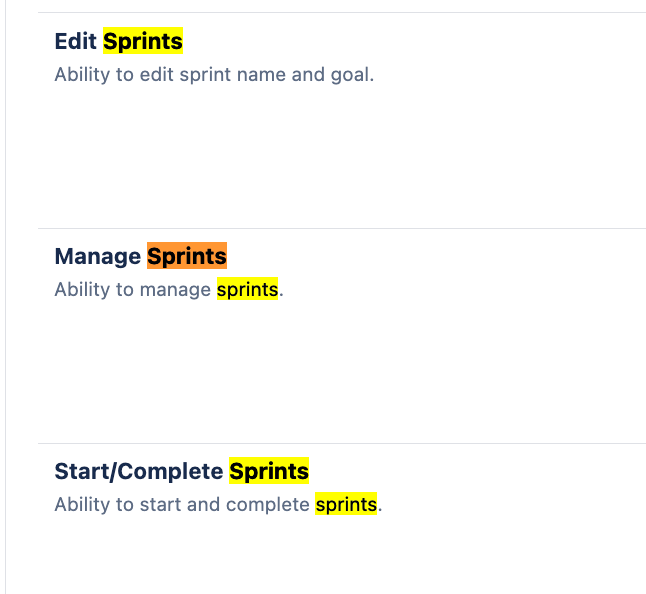Click the divider line above Manage Sprints
Viewport: 646px width, 594px height.
tap(342, 228)
